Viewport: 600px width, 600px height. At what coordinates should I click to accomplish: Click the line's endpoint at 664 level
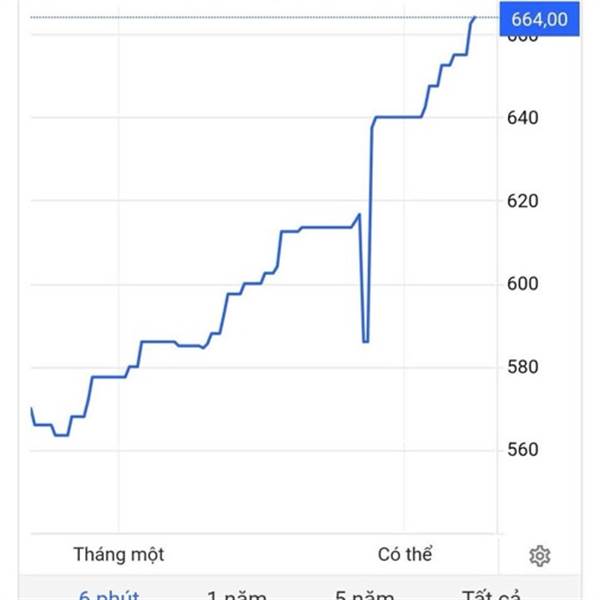(x=474, y=18)
